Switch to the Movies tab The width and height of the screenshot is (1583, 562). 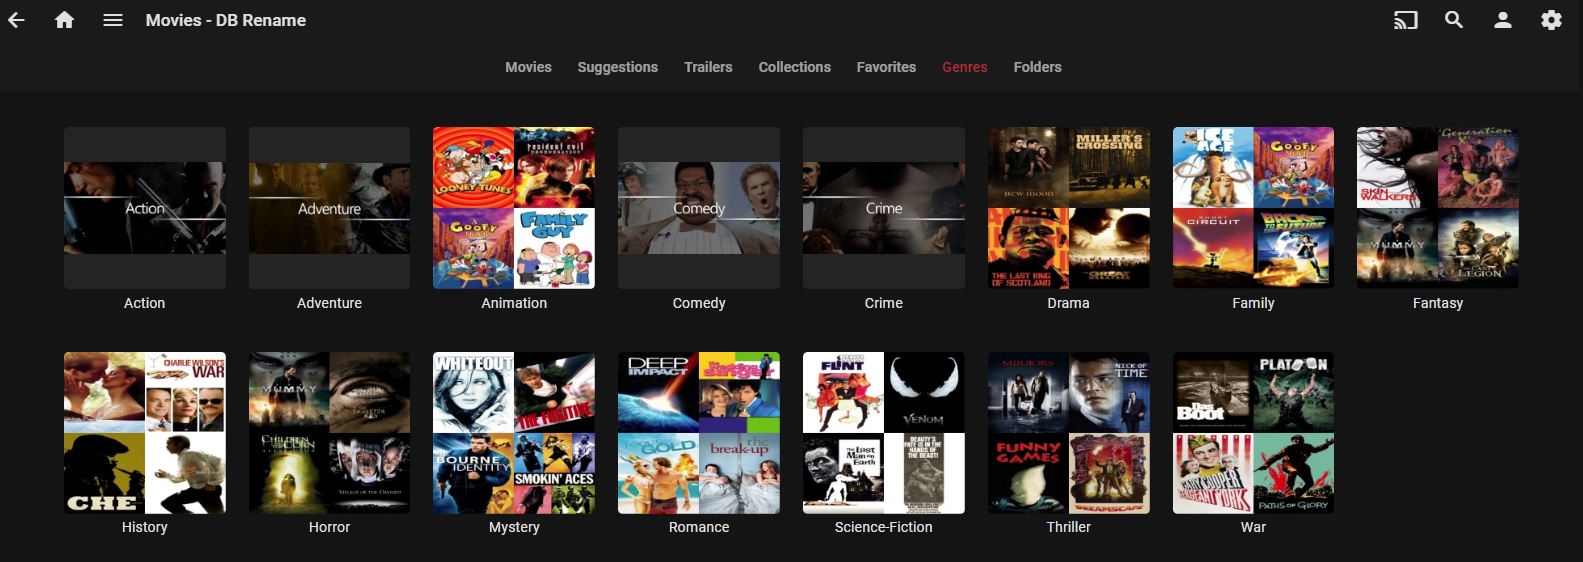[528, 67]
